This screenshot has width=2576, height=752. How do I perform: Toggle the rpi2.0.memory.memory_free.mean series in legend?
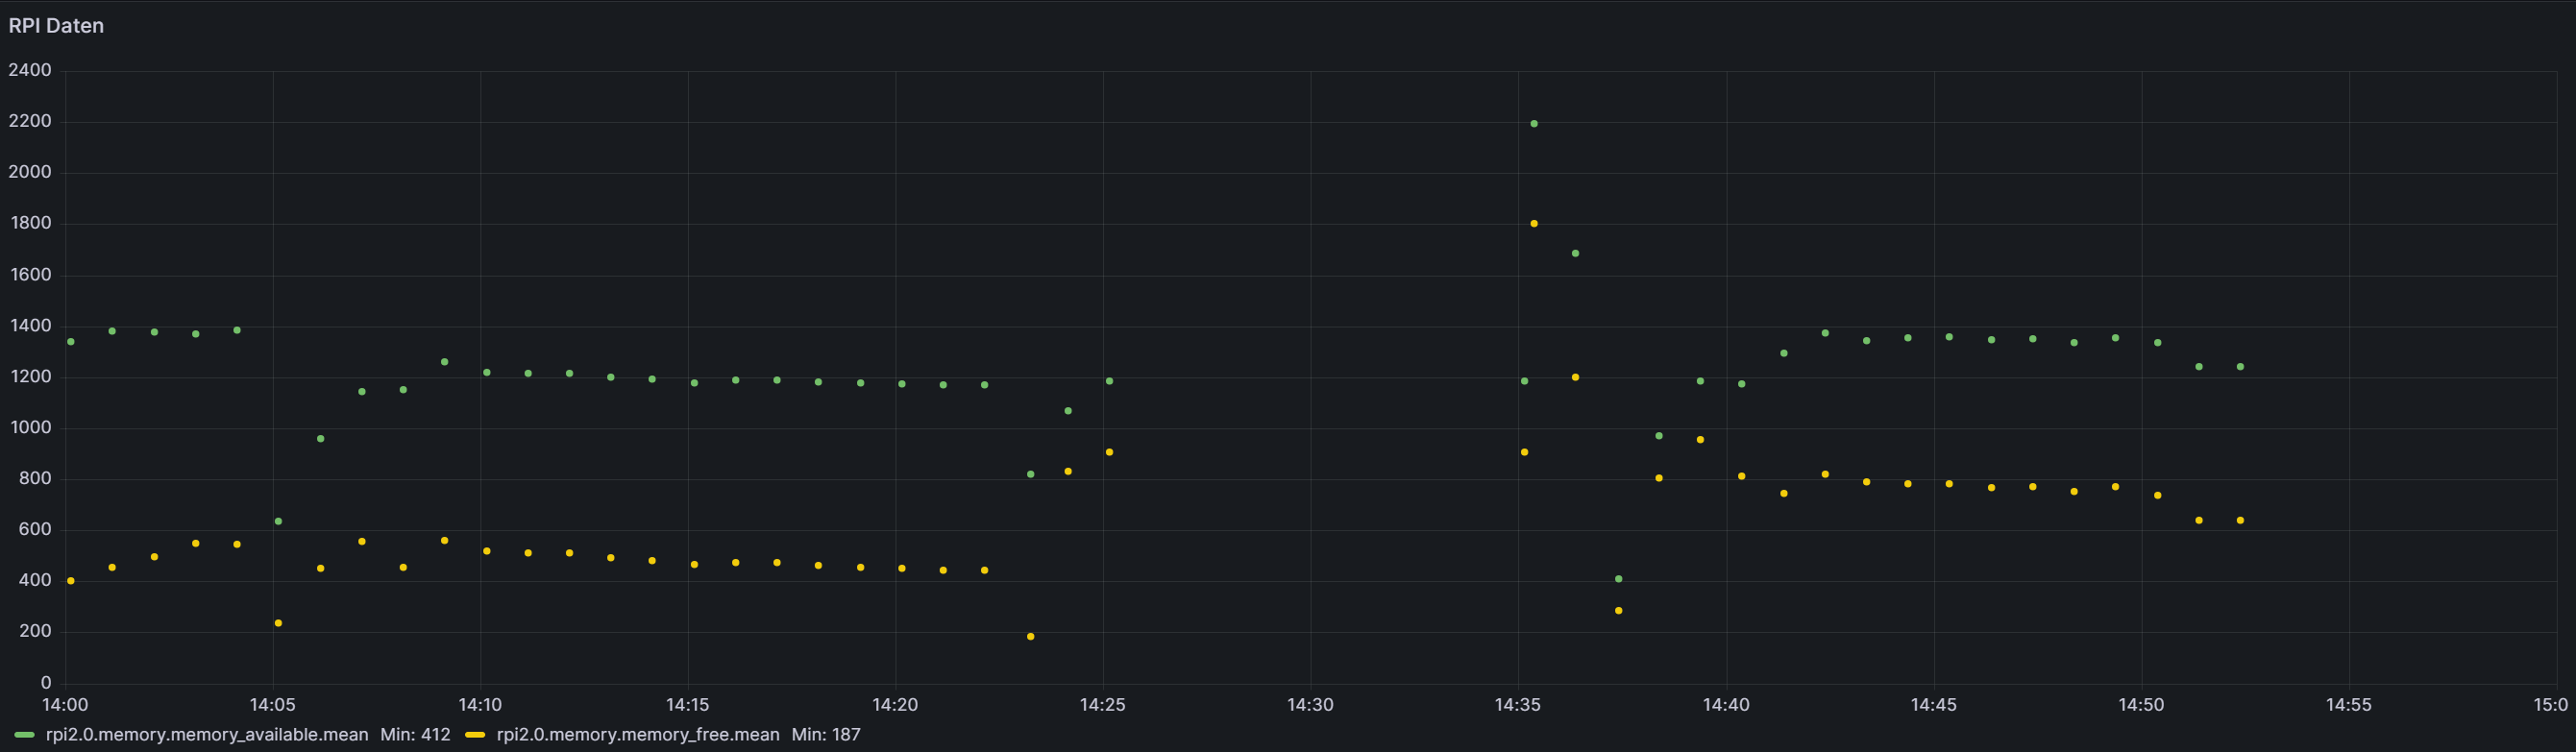tap(637, 735)
